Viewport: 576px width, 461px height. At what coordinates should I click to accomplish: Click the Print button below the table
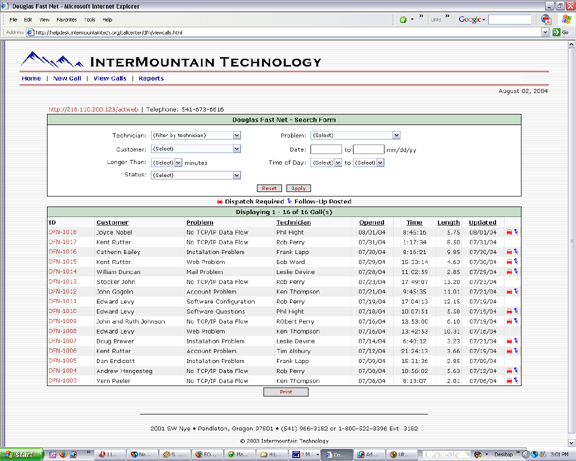click(x=286, y=392)
